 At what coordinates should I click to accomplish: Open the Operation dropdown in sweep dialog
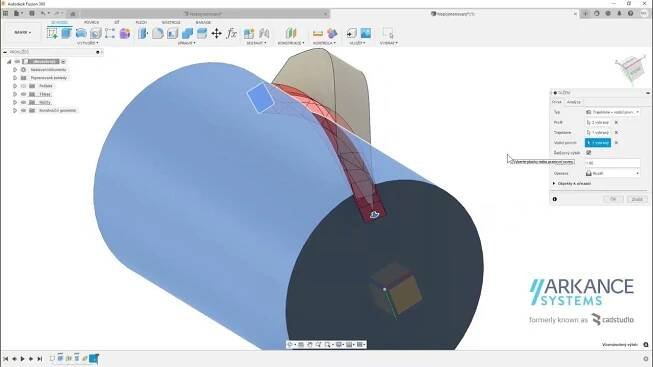tap(612, 173)
